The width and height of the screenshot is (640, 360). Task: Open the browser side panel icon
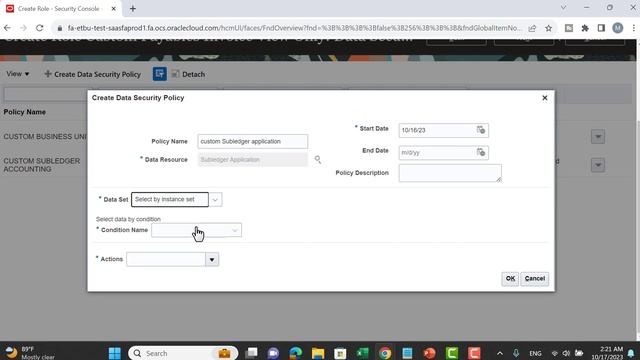[x=601, y=28]
